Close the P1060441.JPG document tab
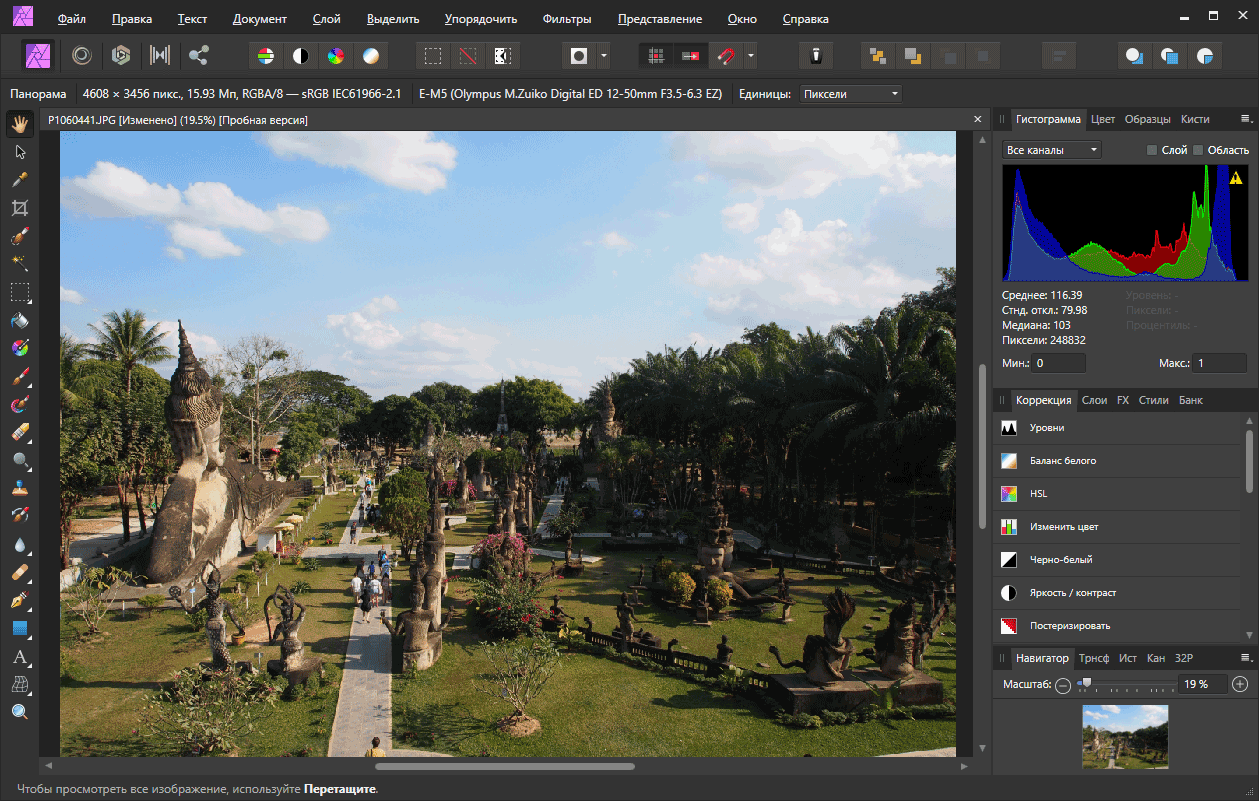The height and width of the screenshot is (801, 1259). (x=978, y=120)
